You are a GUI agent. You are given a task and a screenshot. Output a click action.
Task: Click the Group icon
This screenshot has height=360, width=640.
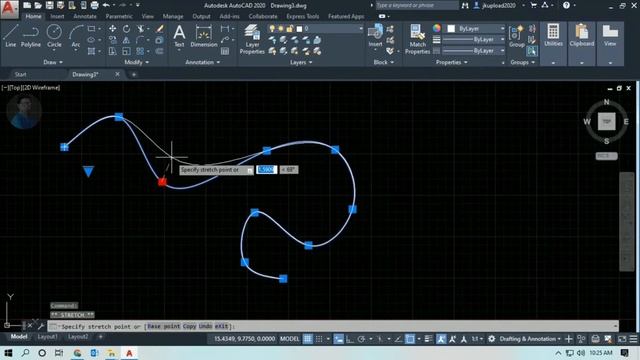pos(517,36)
